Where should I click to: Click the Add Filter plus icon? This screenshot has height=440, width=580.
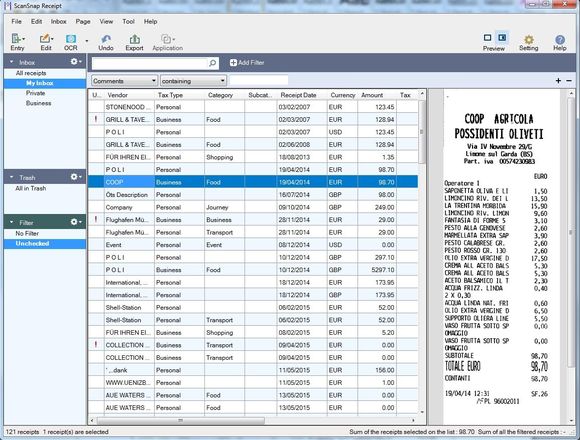[233, 62]
